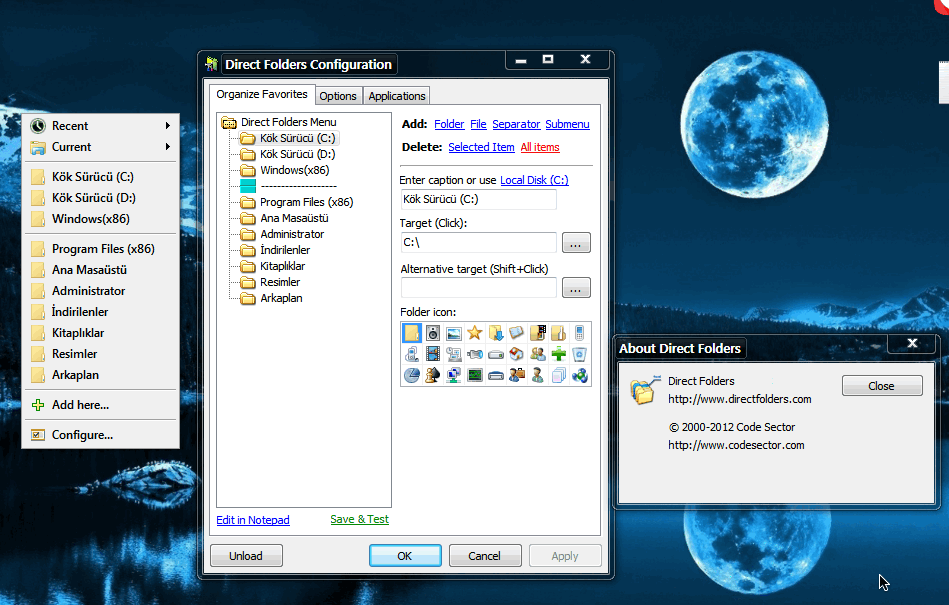
Task: Switch to the Applications tab
Action: (397, 96)
